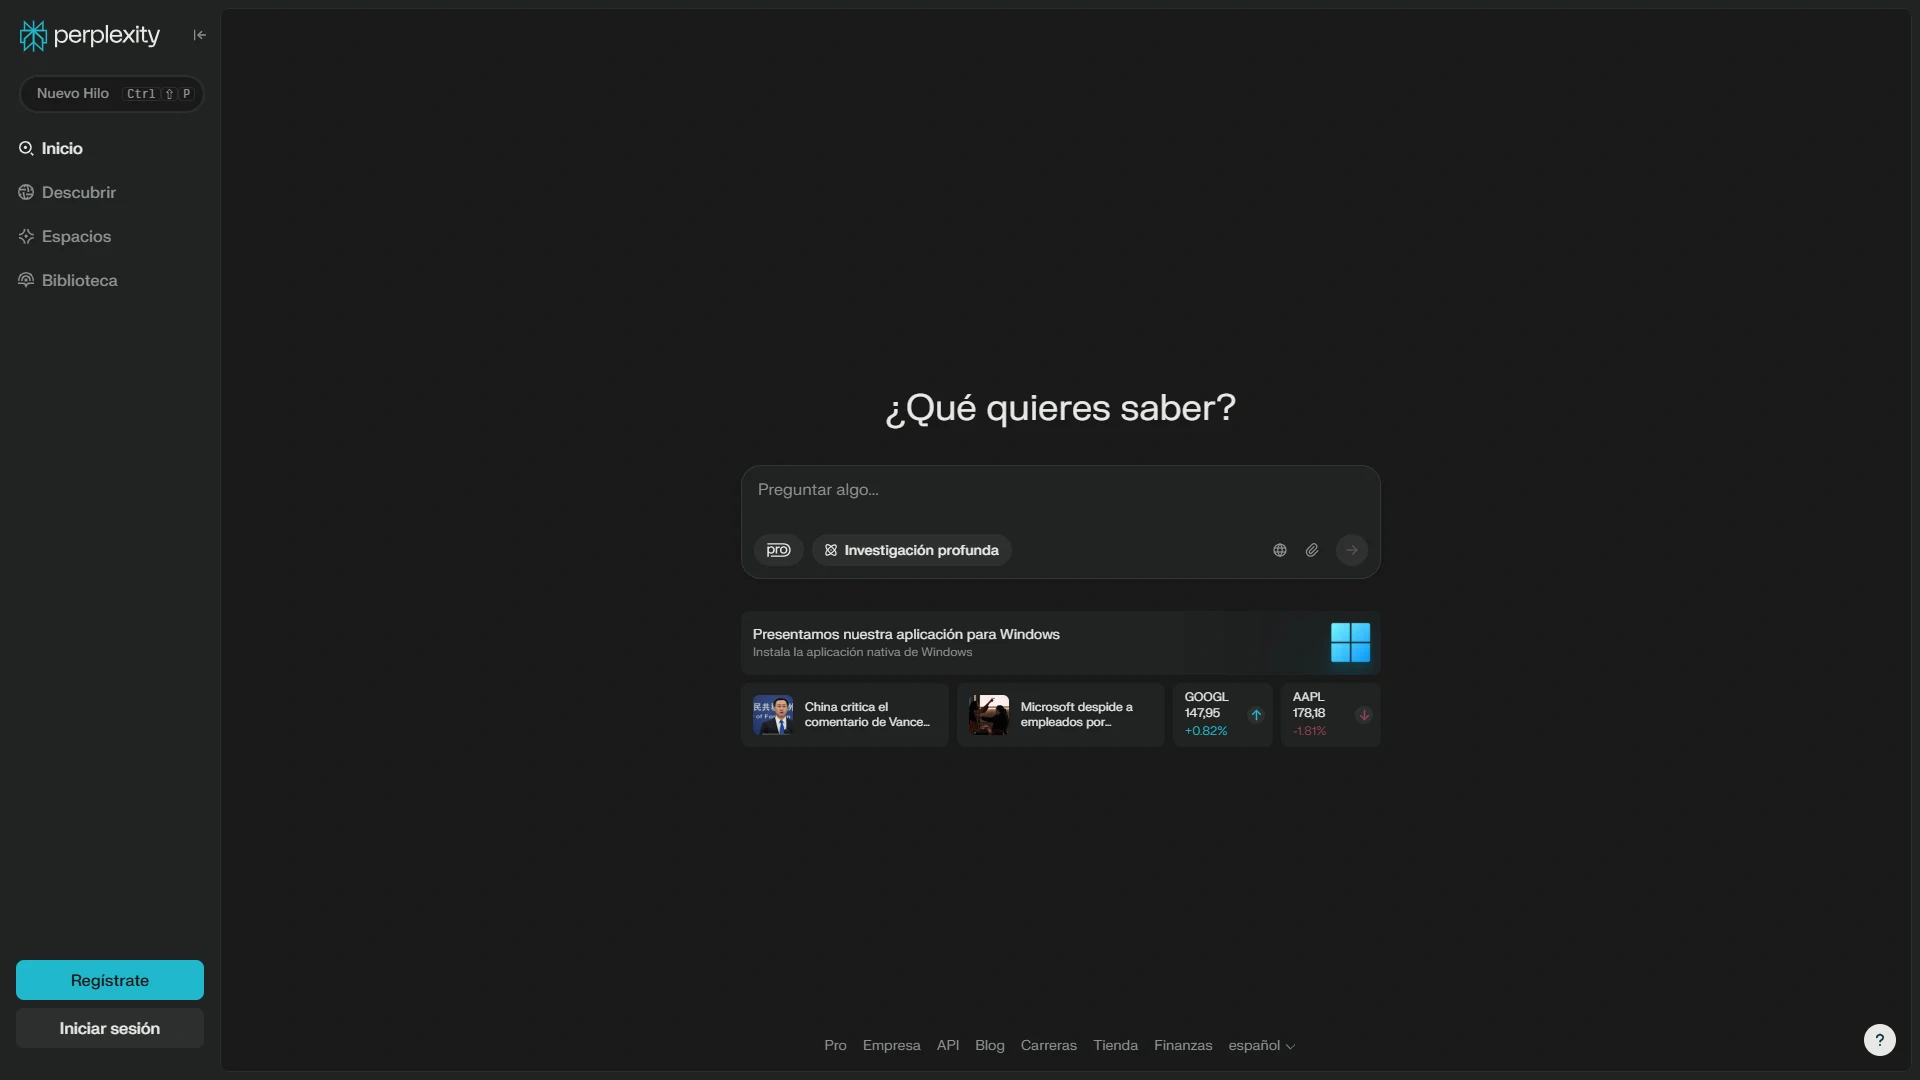The height and width of the screenshot is (1080, 1920).
Task: Click the Regístrate button
Action: pyautogui.click(x=110, y=980)
